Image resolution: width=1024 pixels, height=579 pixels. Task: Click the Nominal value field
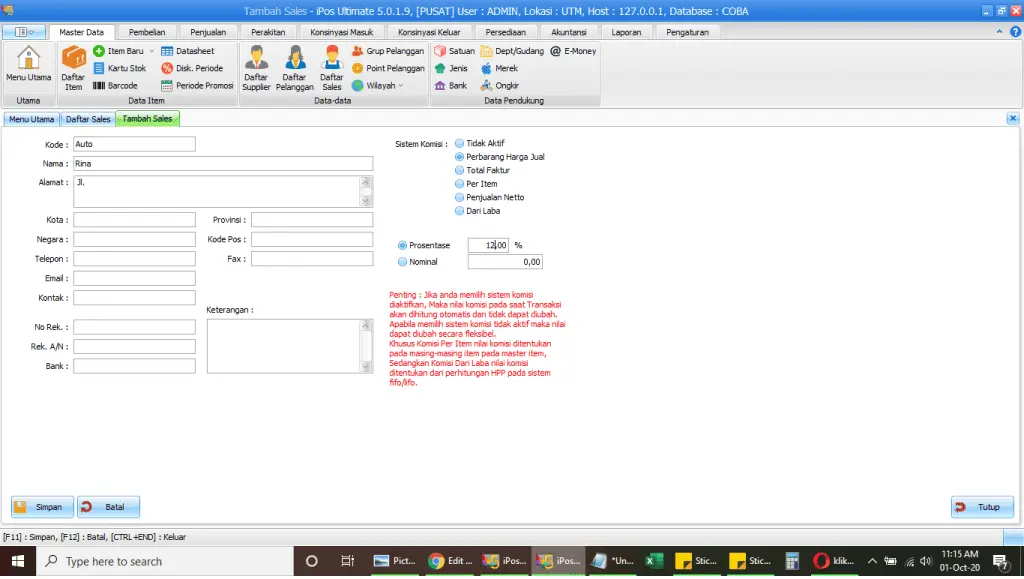505,262
